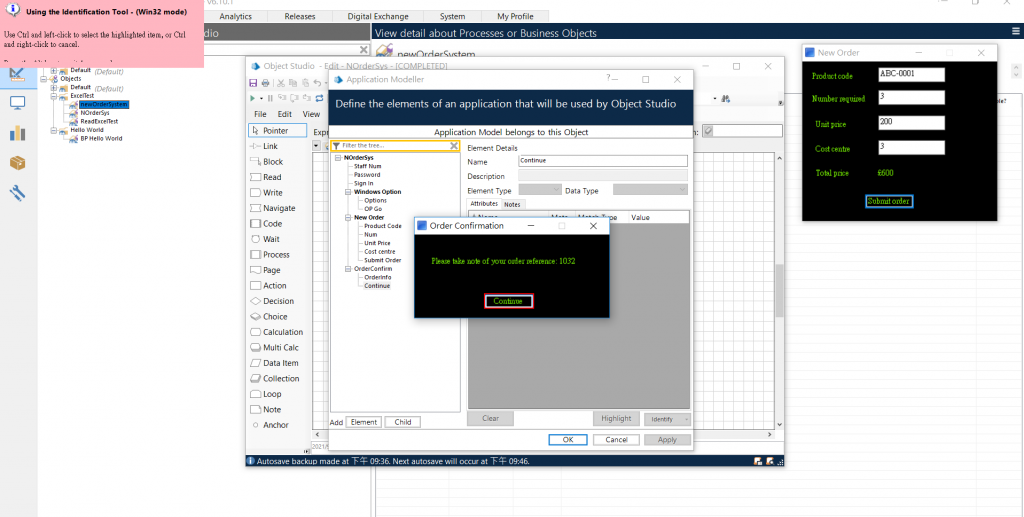Click the Add Element button
The image size is (1024, 517).
click(x=363, y=422)
